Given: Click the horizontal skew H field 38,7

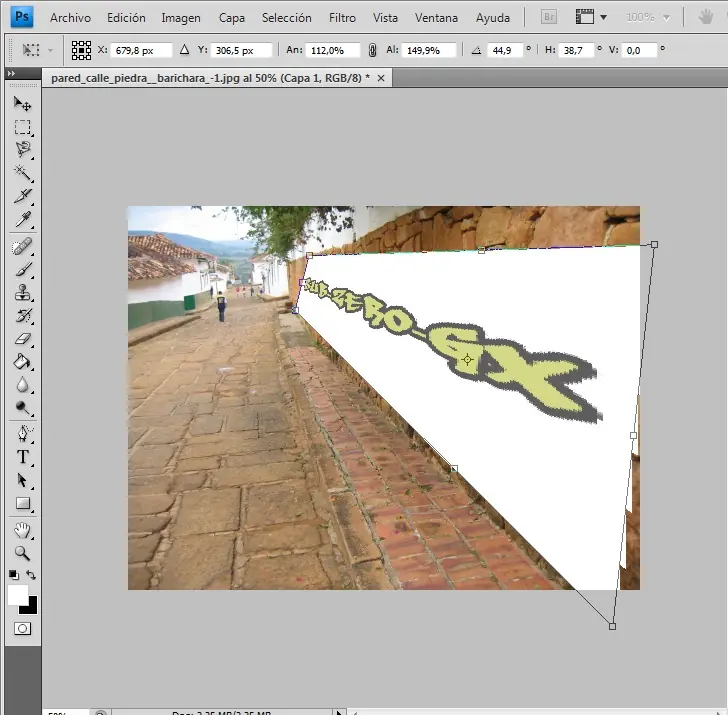Looking at the screenshot, I should (576, 50).
